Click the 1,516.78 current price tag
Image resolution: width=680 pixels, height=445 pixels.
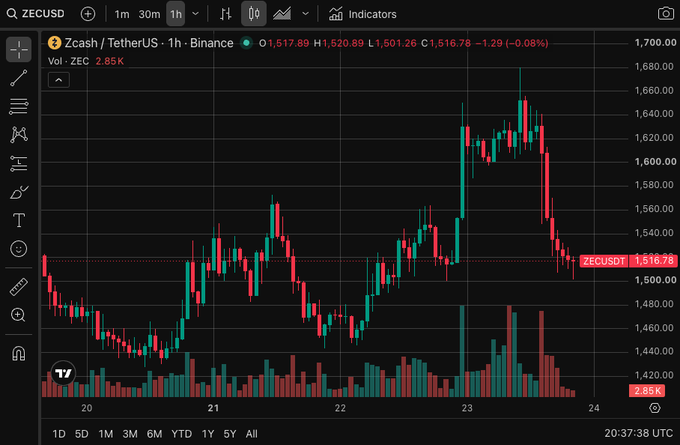pyautogui.click(x=654, y=261)
